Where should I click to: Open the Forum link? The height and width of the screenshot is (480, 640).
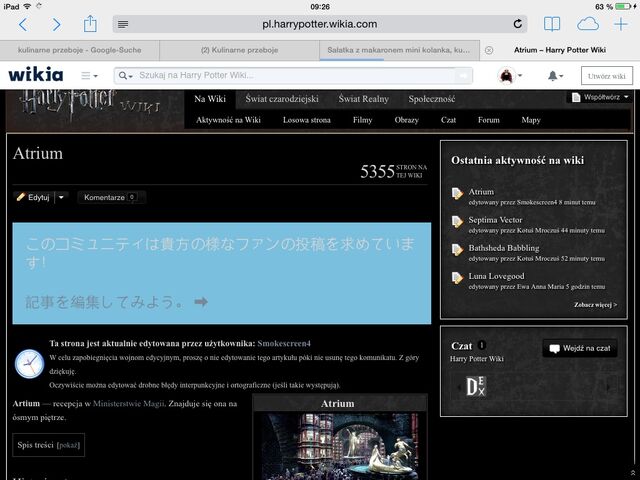pos(489,120)
